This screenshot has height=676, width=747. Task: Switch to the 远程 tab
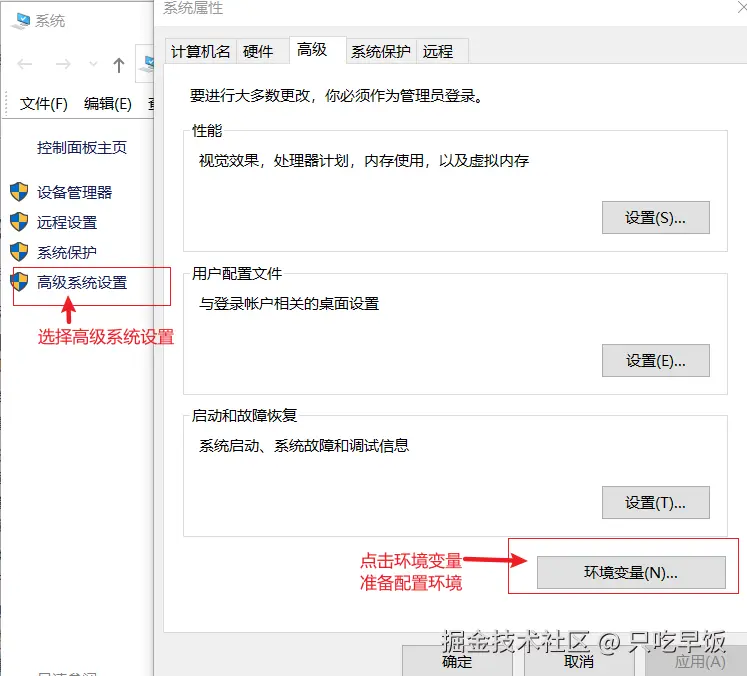(442, 51)
